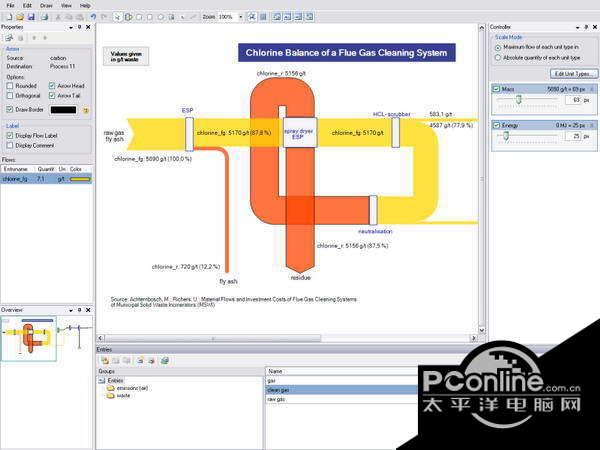Click the Undo arrow icon
Viewport: 600px width, 450px height.
coord(93,17)
